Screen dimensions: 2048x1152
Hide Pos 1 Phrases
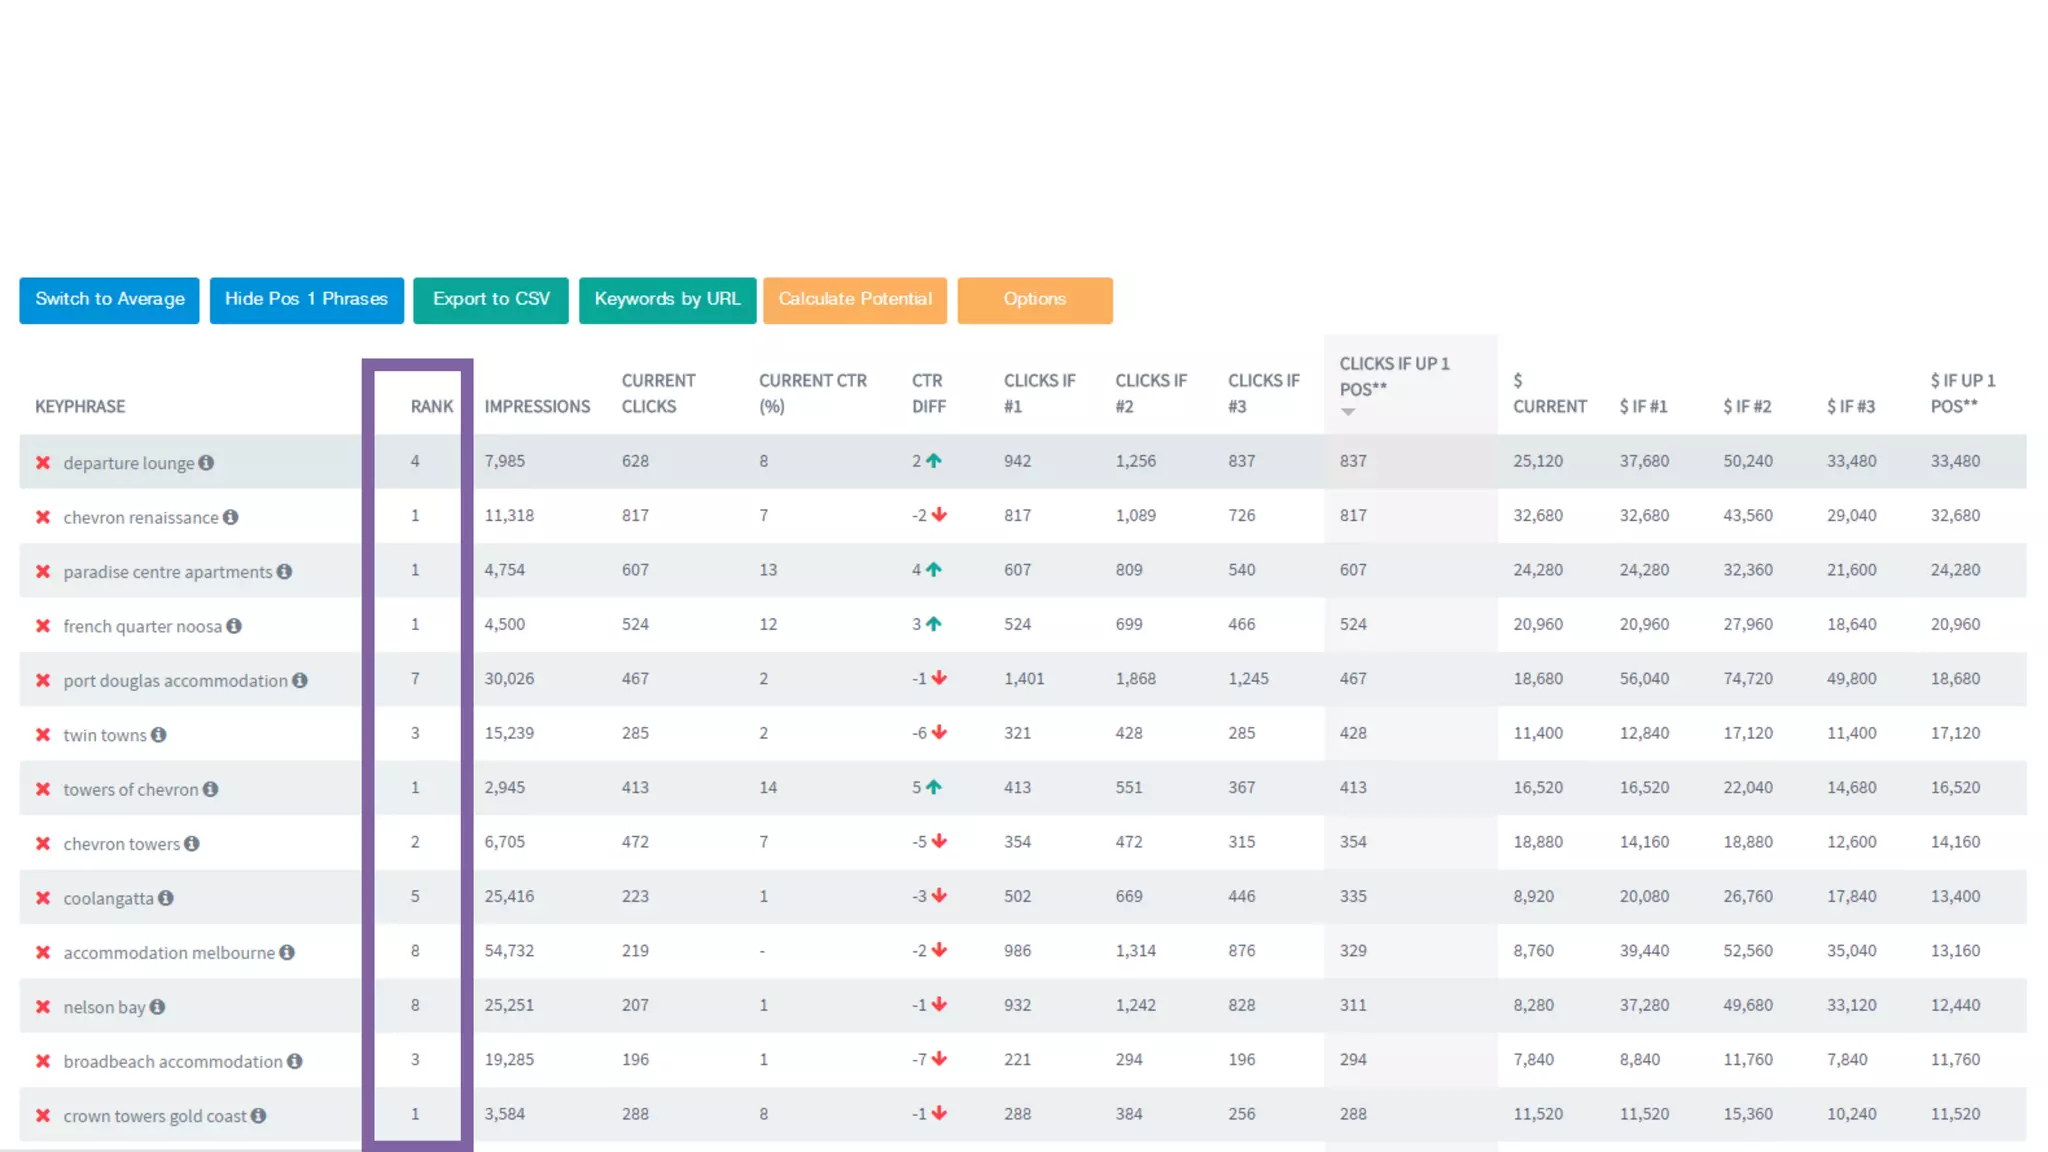click(306, 300)
